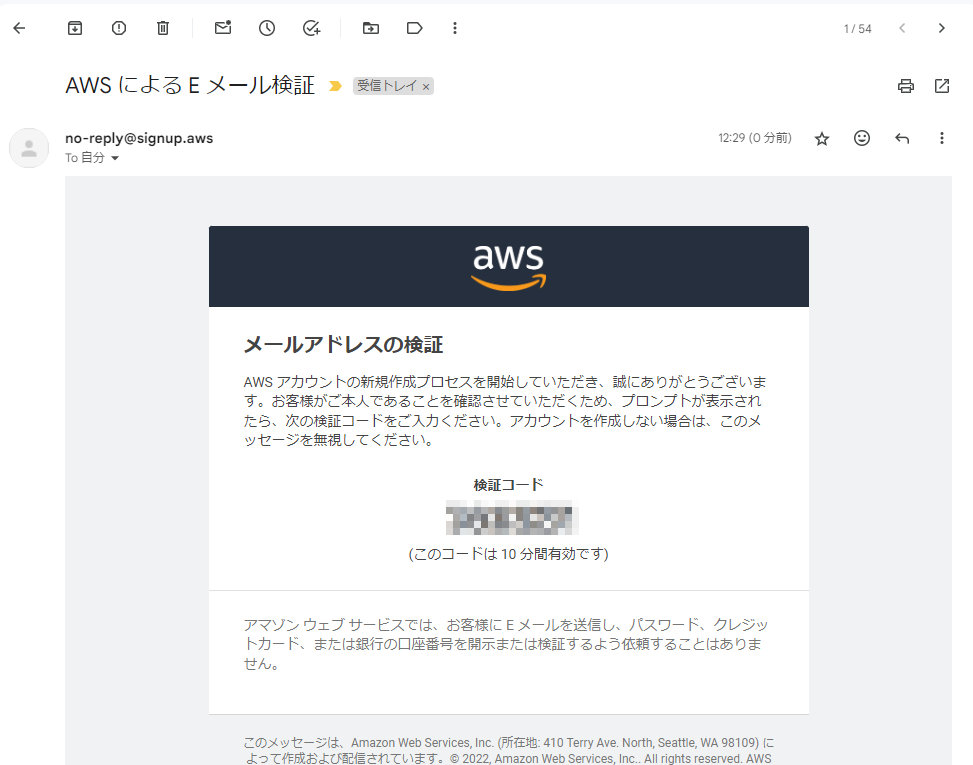This screenshot has height=765, width=973.
Task: Print this email conversation
Action: click(906, 86)
